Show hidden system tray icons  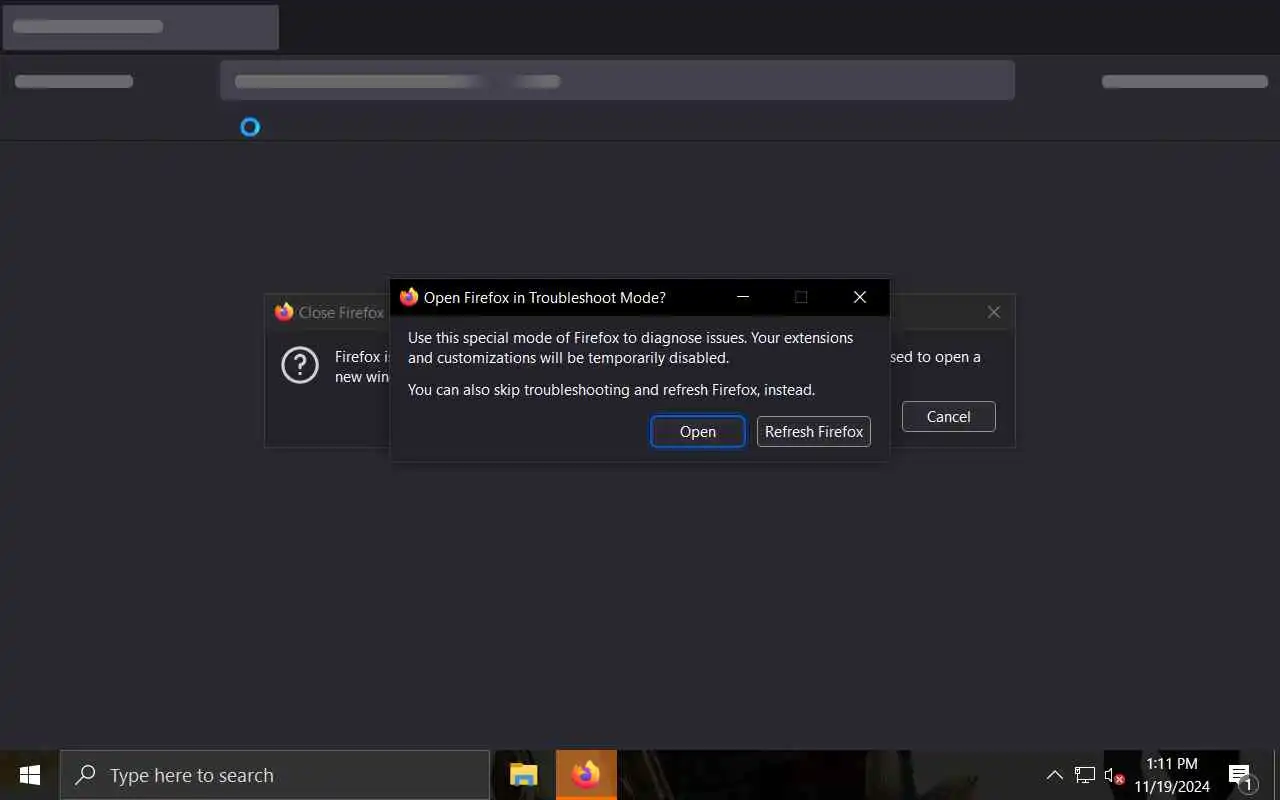[x=1054, y=775]
